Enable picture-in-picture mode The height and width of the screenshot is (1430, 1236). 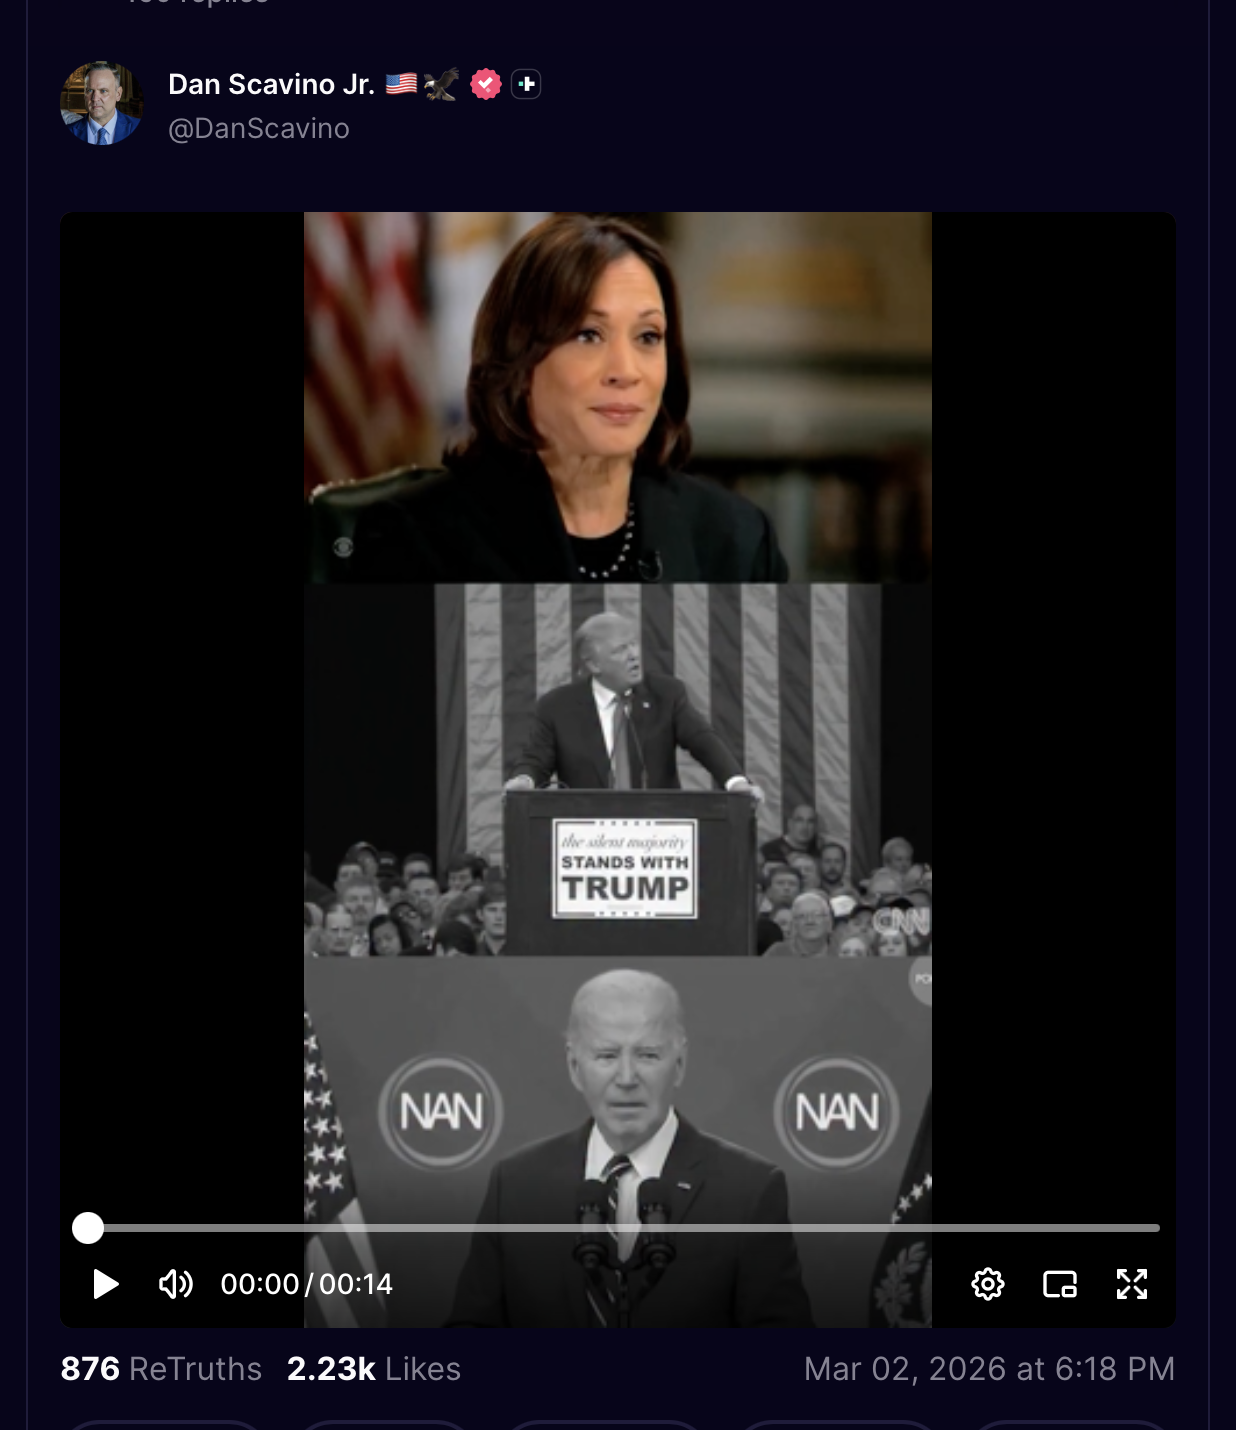click(1060, 1284)
